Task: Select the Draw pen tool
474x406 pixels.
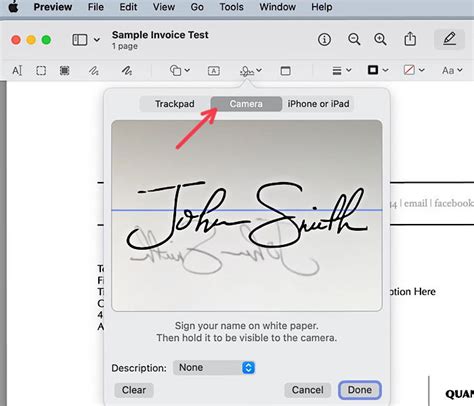Action: point(127,70)
